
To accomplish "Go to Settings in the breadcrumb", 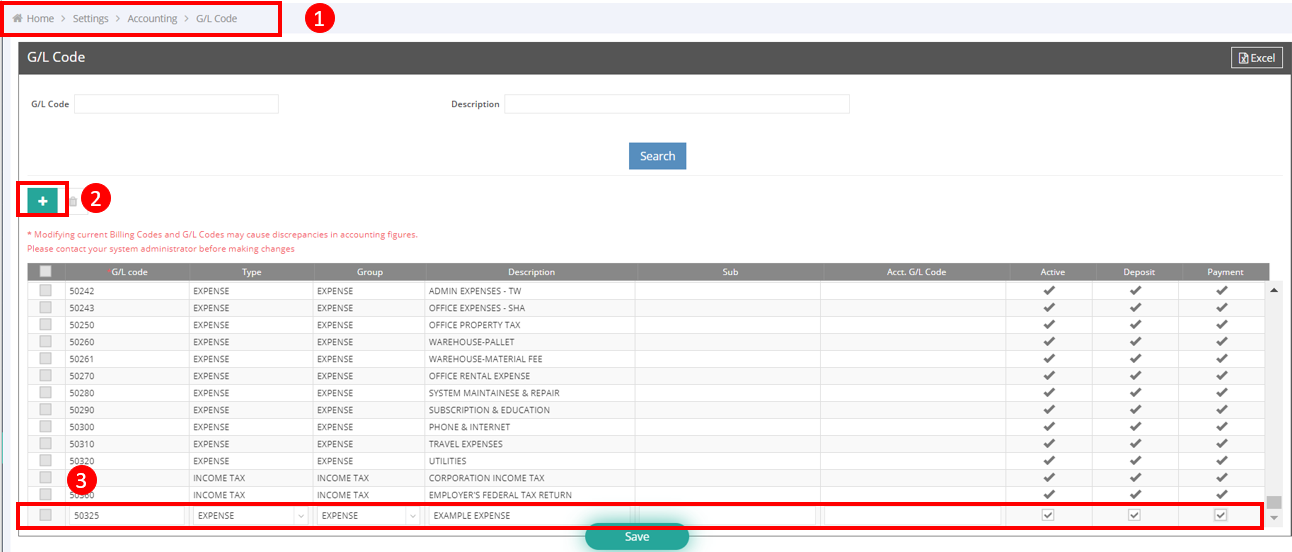I will tap(91, 19).
